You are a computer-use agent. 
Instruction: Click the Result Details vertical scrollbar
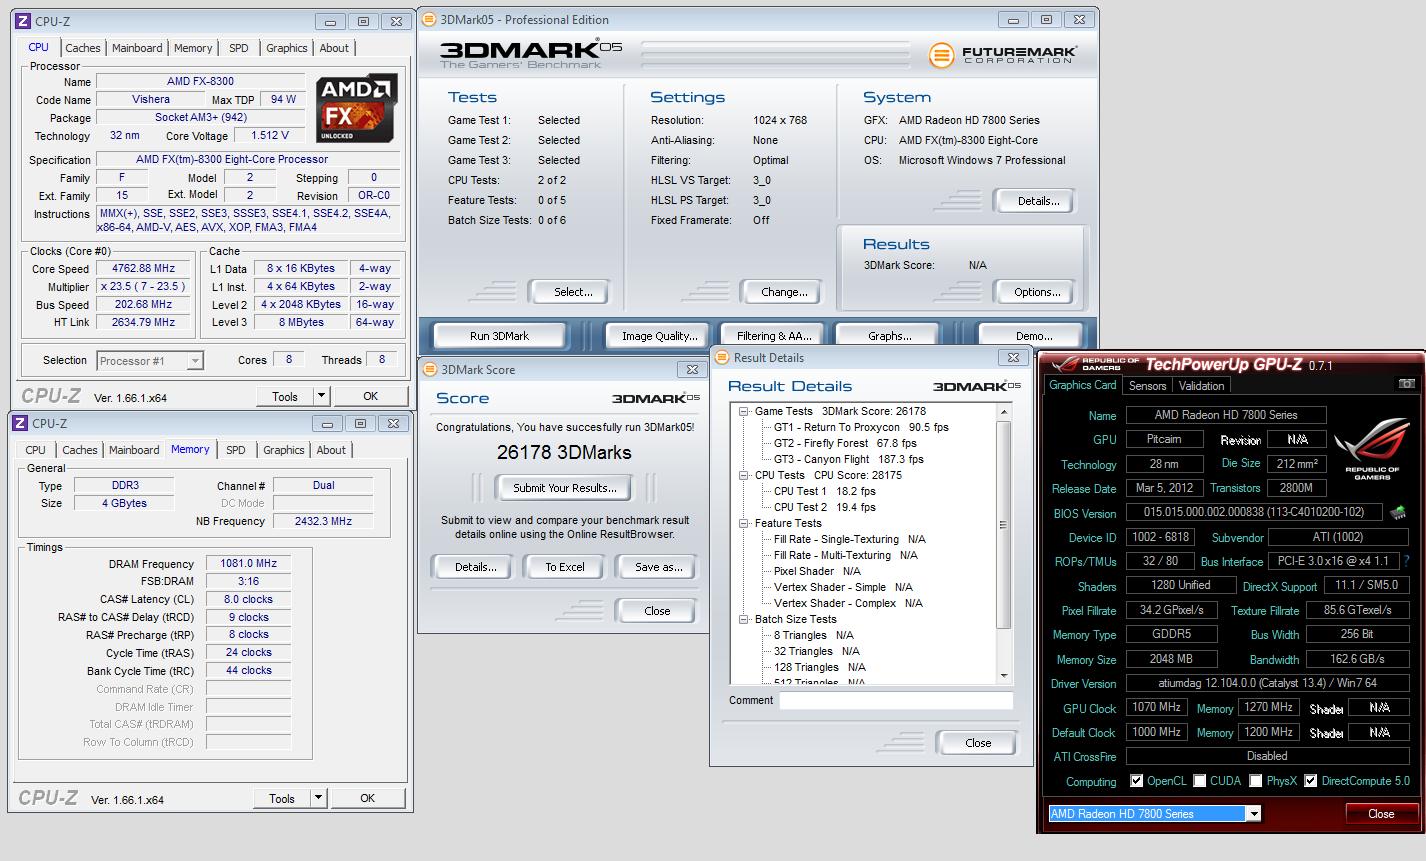[1004, 544]
